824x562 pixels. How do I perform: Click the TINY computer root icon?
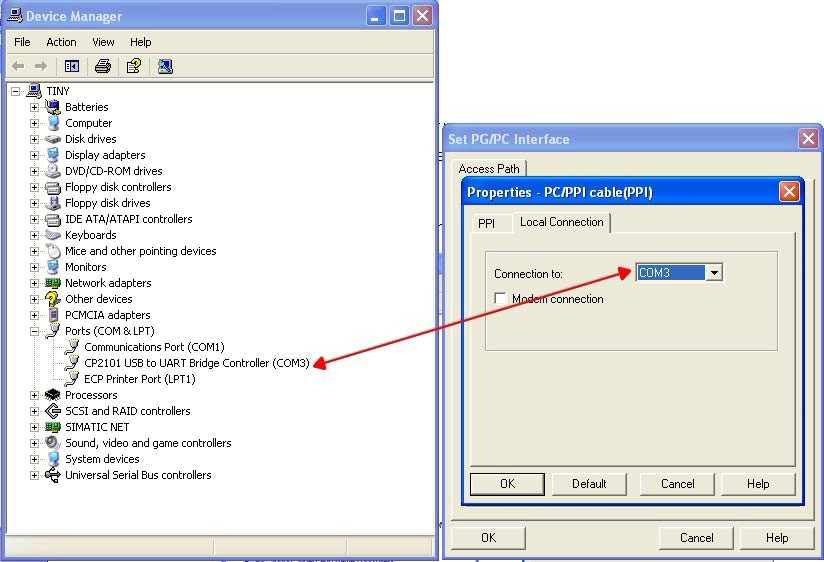pos(34,91)
